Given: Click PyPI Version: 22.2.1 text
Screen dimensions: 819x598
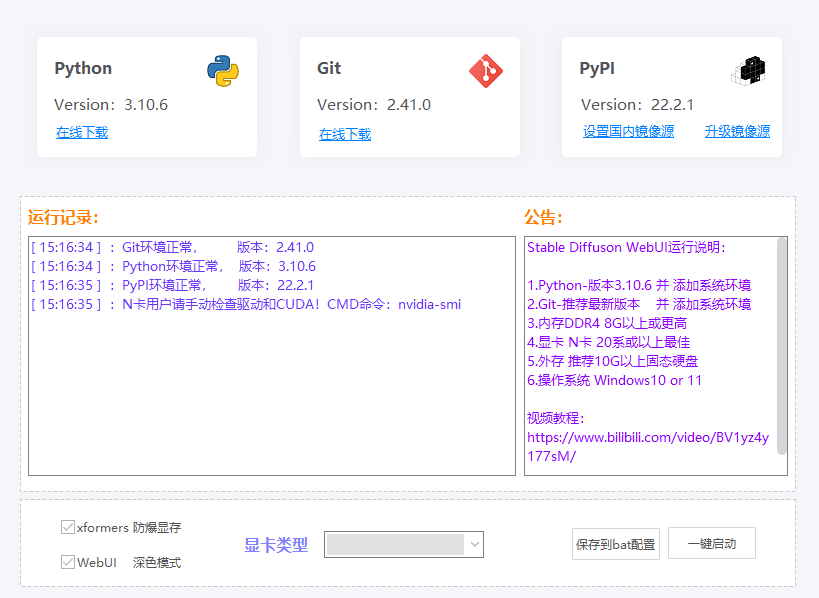Looking at the screenshot, I should [637, 104].
